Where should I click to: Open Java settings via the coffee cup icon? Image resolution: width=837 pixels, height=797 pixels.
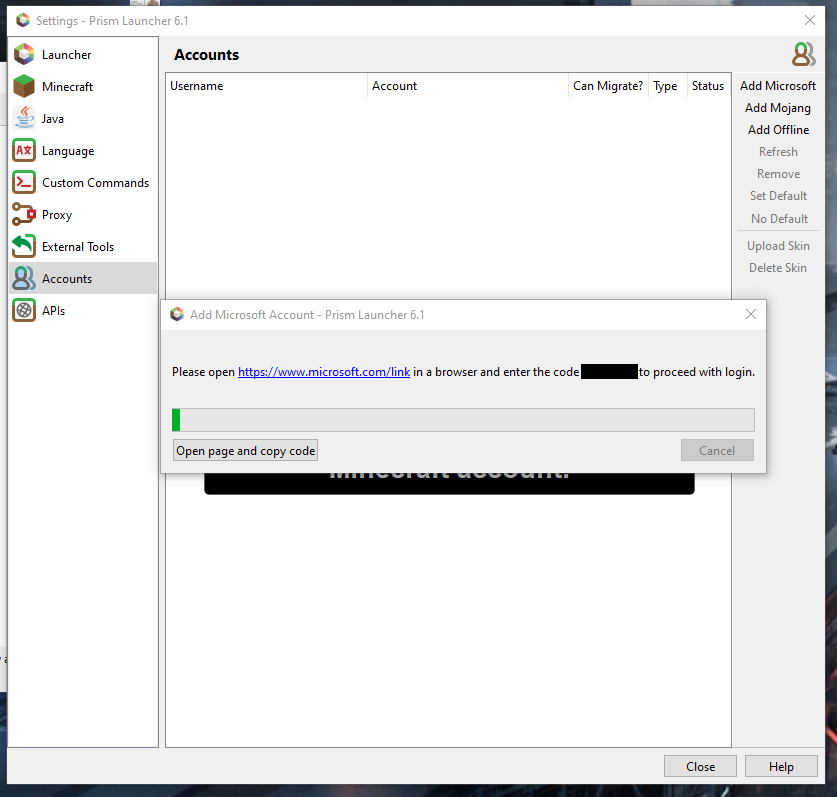point(23,118)
